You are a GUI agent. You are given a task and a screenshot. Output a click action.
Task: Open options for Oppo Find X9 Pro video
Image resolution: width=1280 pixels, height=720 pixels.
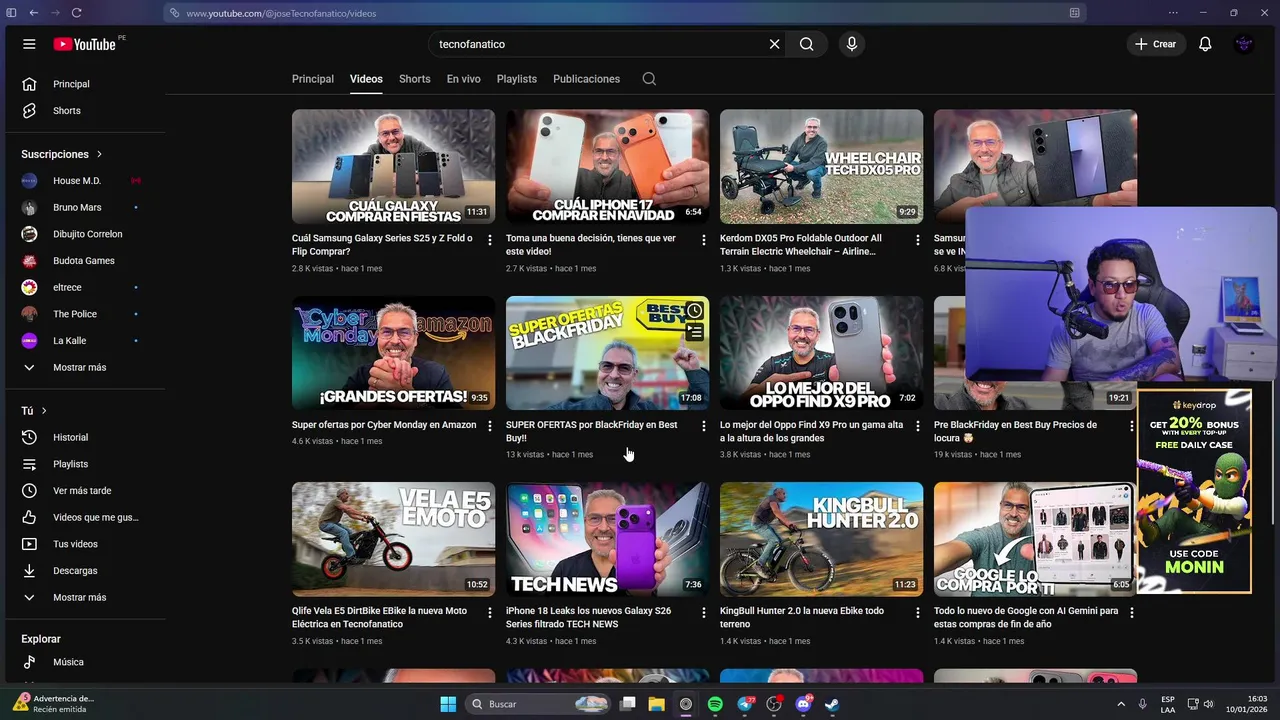[917, 426]
